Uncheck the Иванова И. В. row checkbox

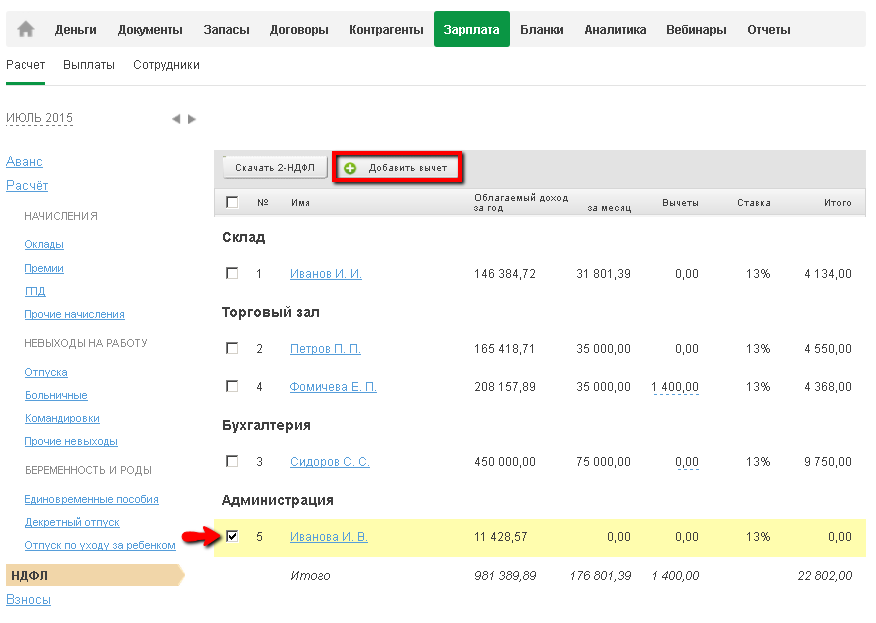233,536
